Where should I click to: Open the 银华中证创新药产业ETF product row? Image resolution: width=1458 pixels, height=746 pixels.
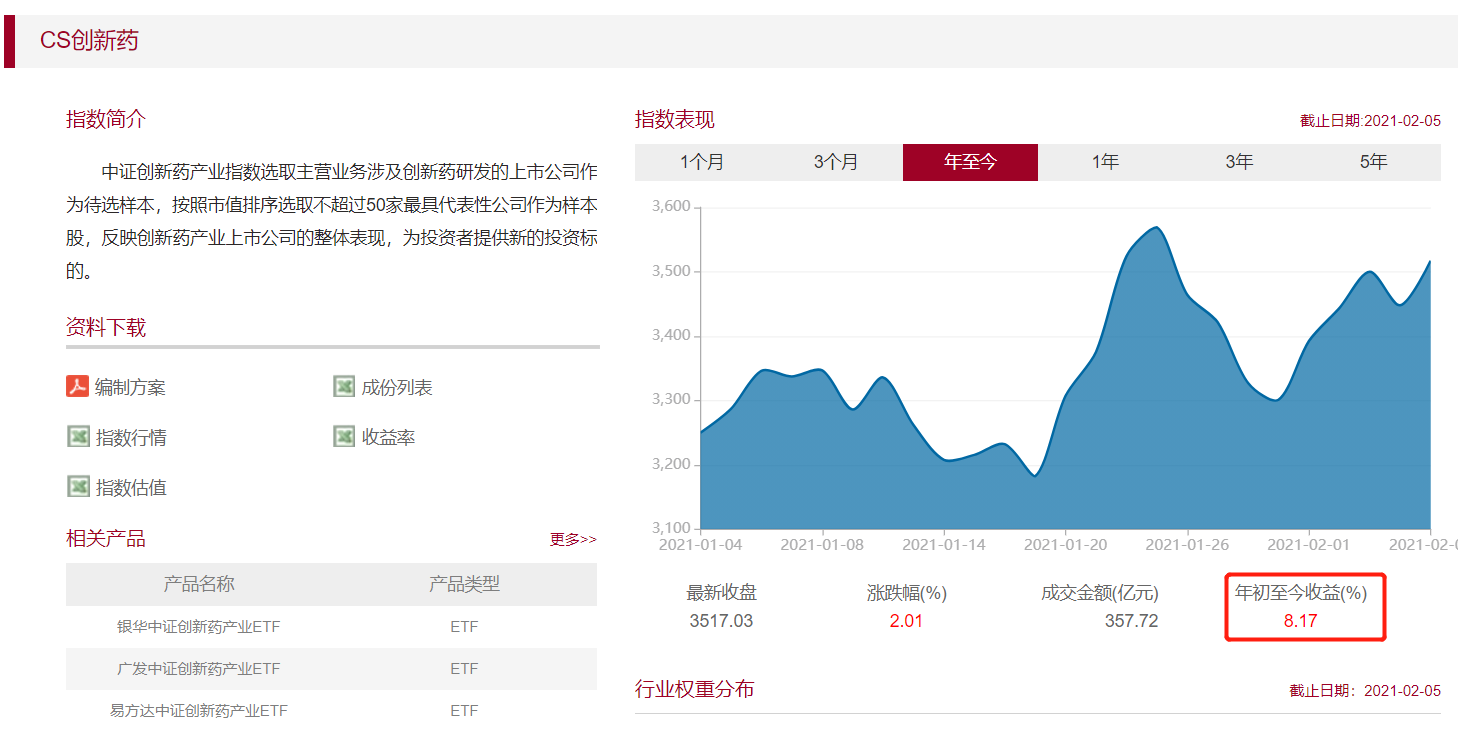[331, 627]
